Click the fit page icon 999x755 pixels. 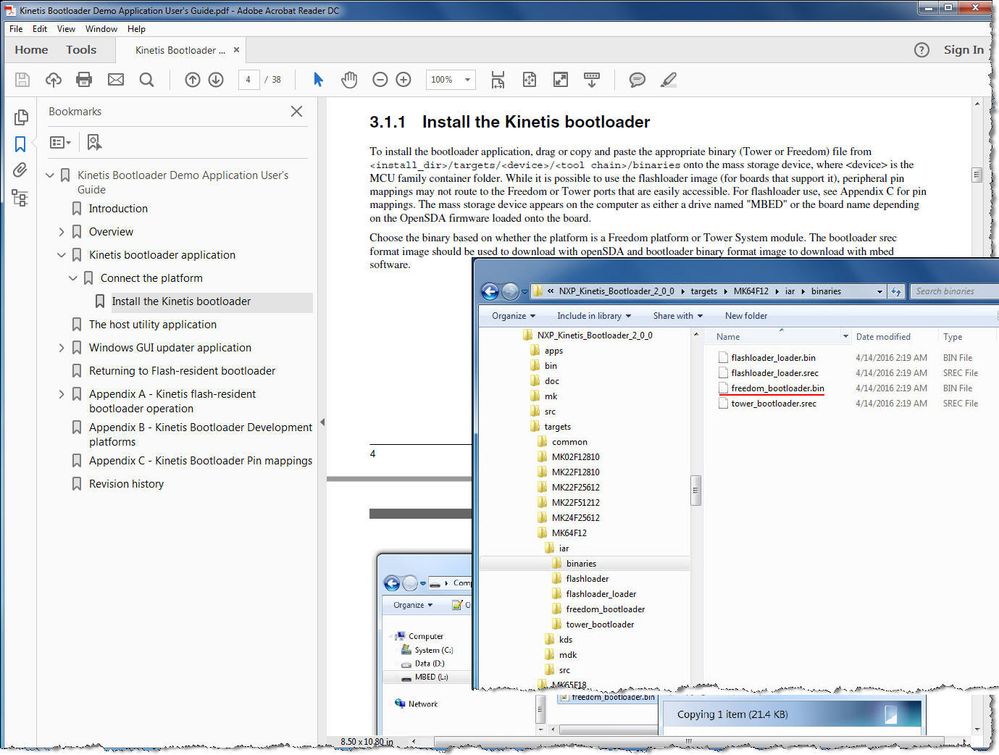click(x=529, y=80)
